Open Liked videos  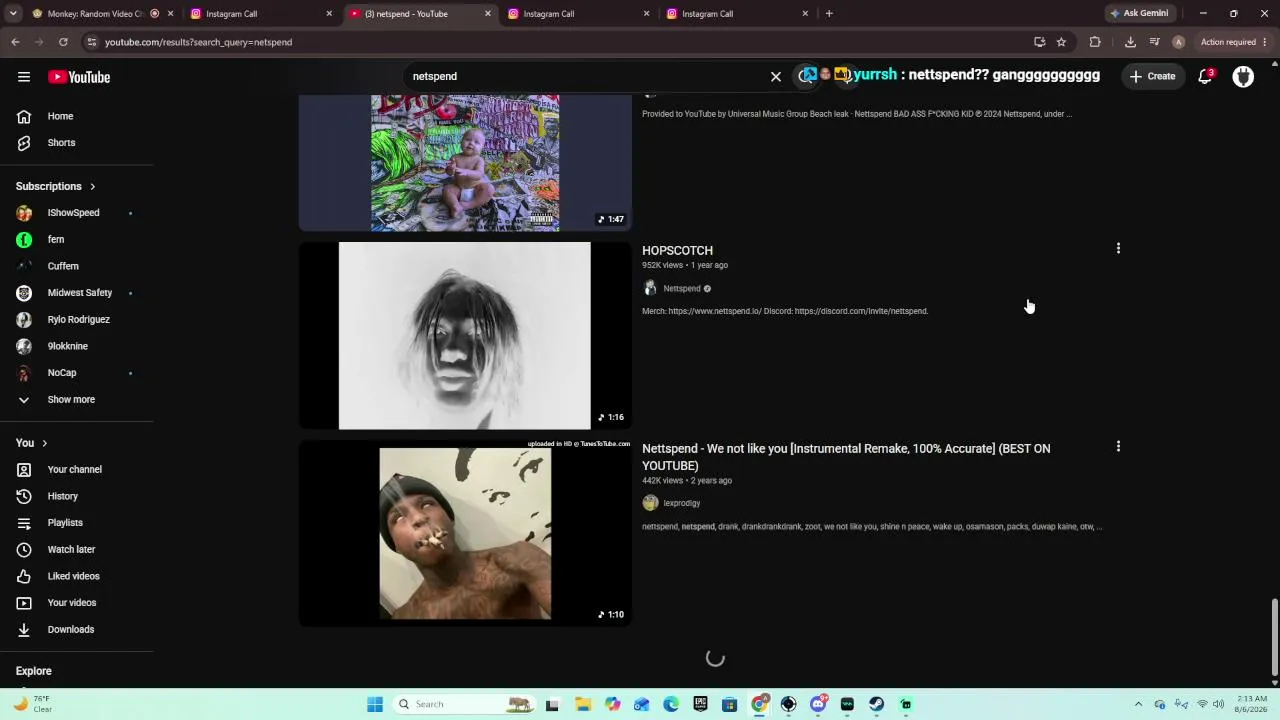click(73, 576)
